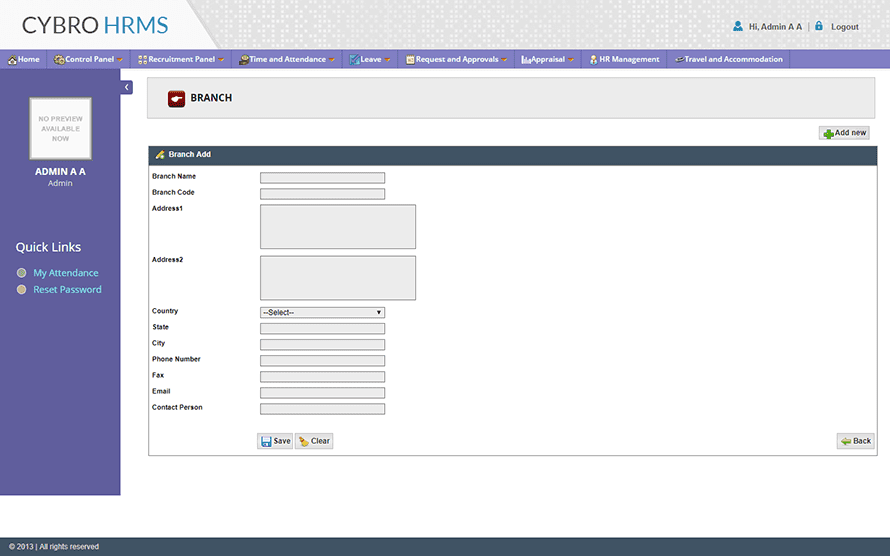Click the Hi, Admin A A link
The width and height of the screenshot is (890, 556).
click(775, 27)
